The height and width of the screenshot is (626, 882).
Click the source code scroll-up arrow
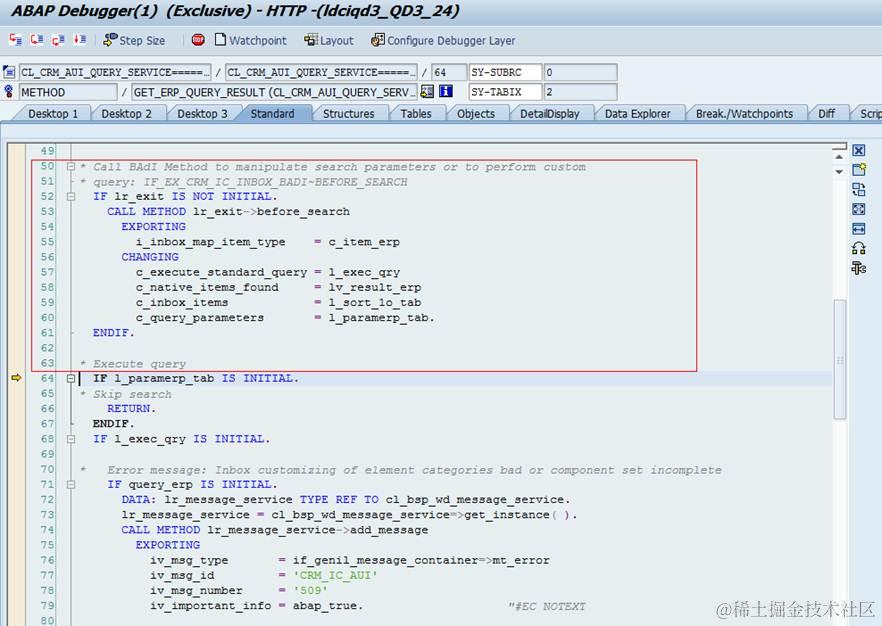[x=839, y=157]
